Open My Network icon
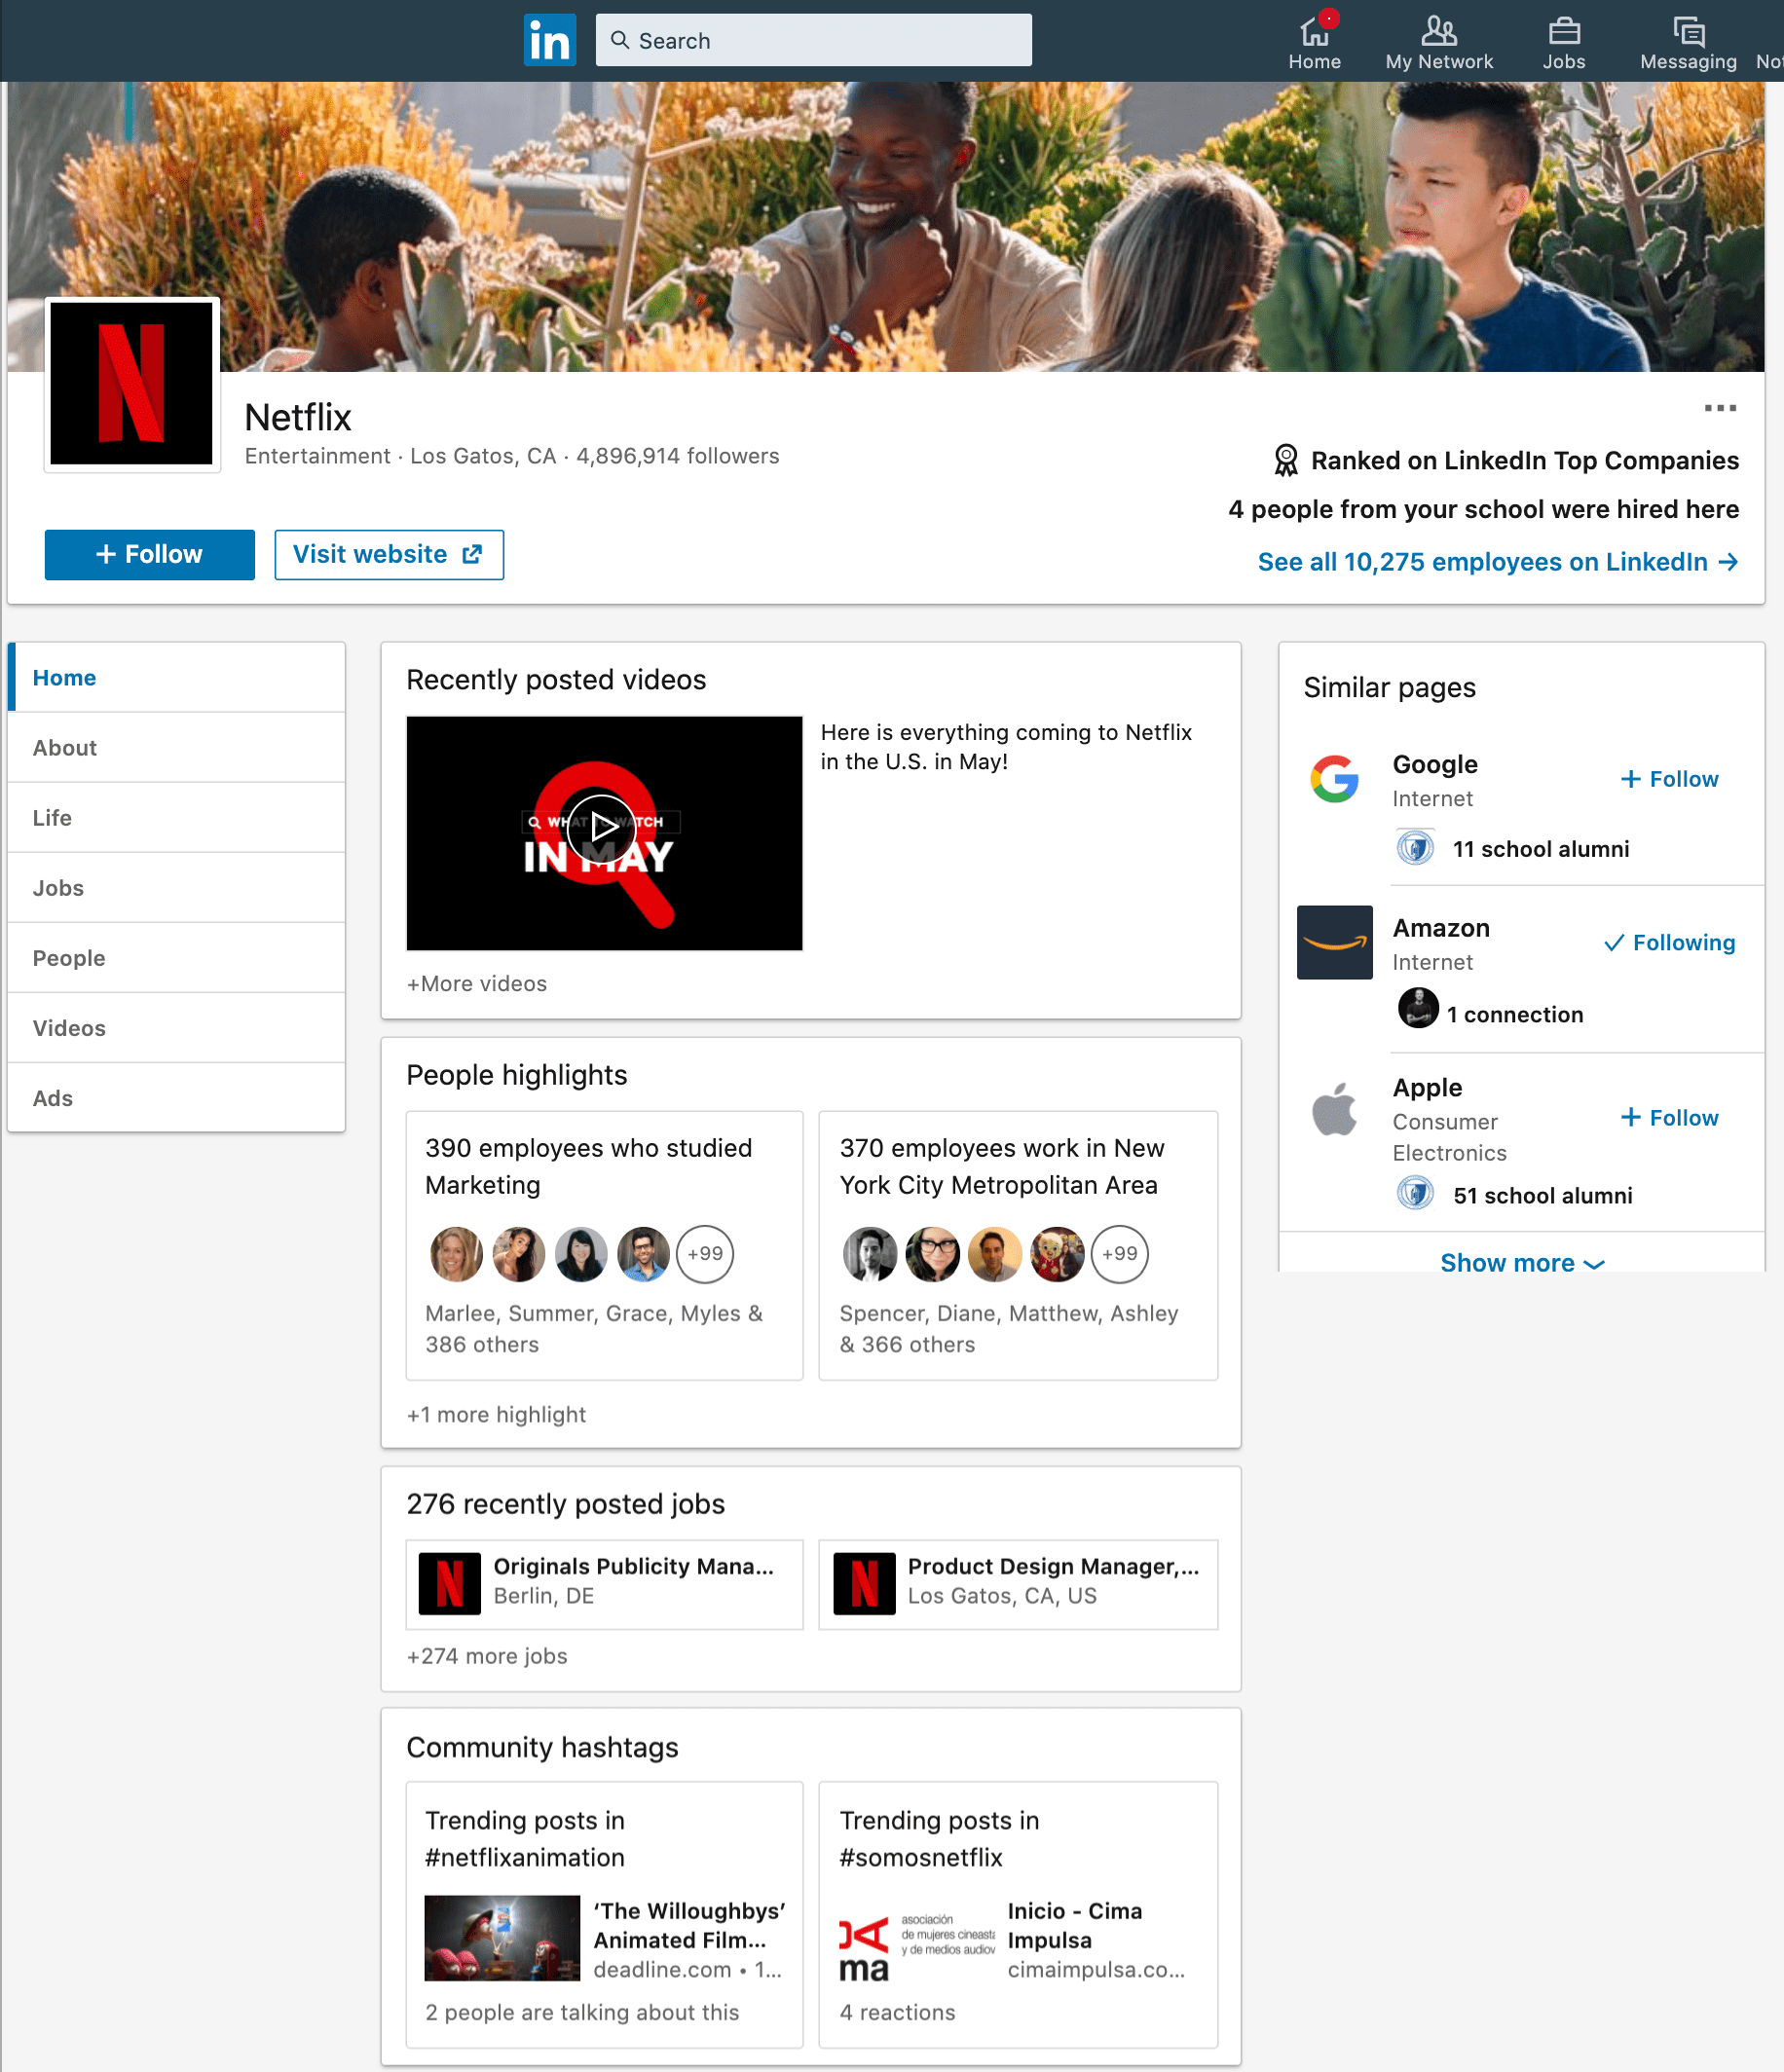Screen dimensions: 1784x2072 pyautogui.click(x=1438, y=40)
